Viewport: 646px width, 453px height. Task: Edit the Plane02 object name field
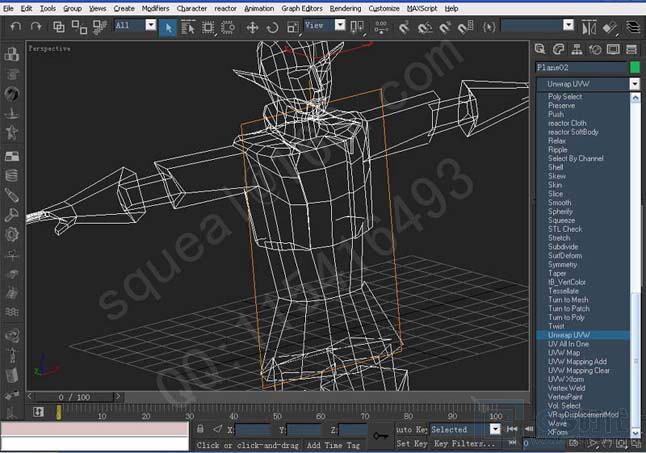581,68
